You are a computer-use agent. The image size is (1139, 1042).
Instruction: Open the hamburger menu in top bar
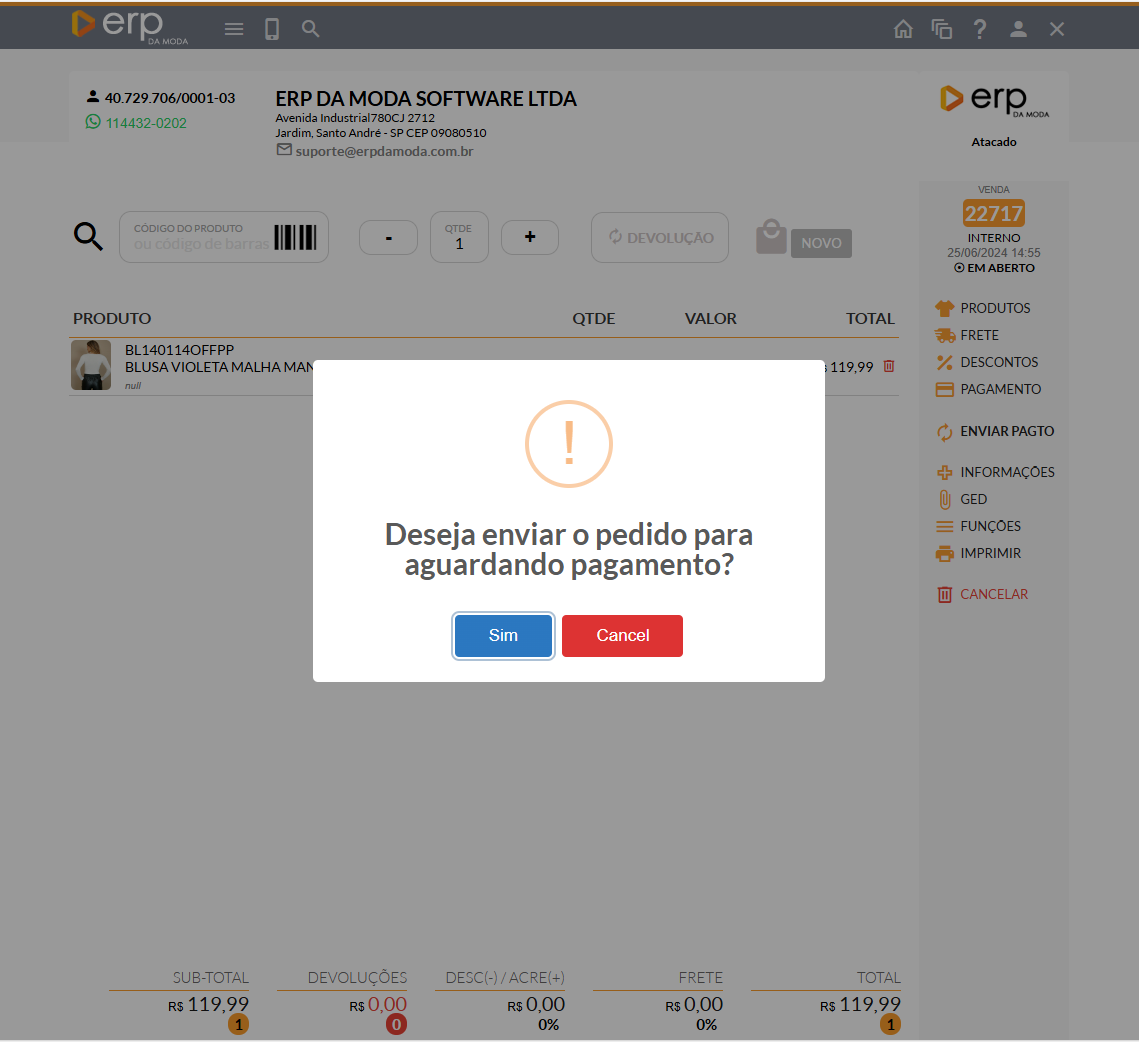(x=234, y=29)
